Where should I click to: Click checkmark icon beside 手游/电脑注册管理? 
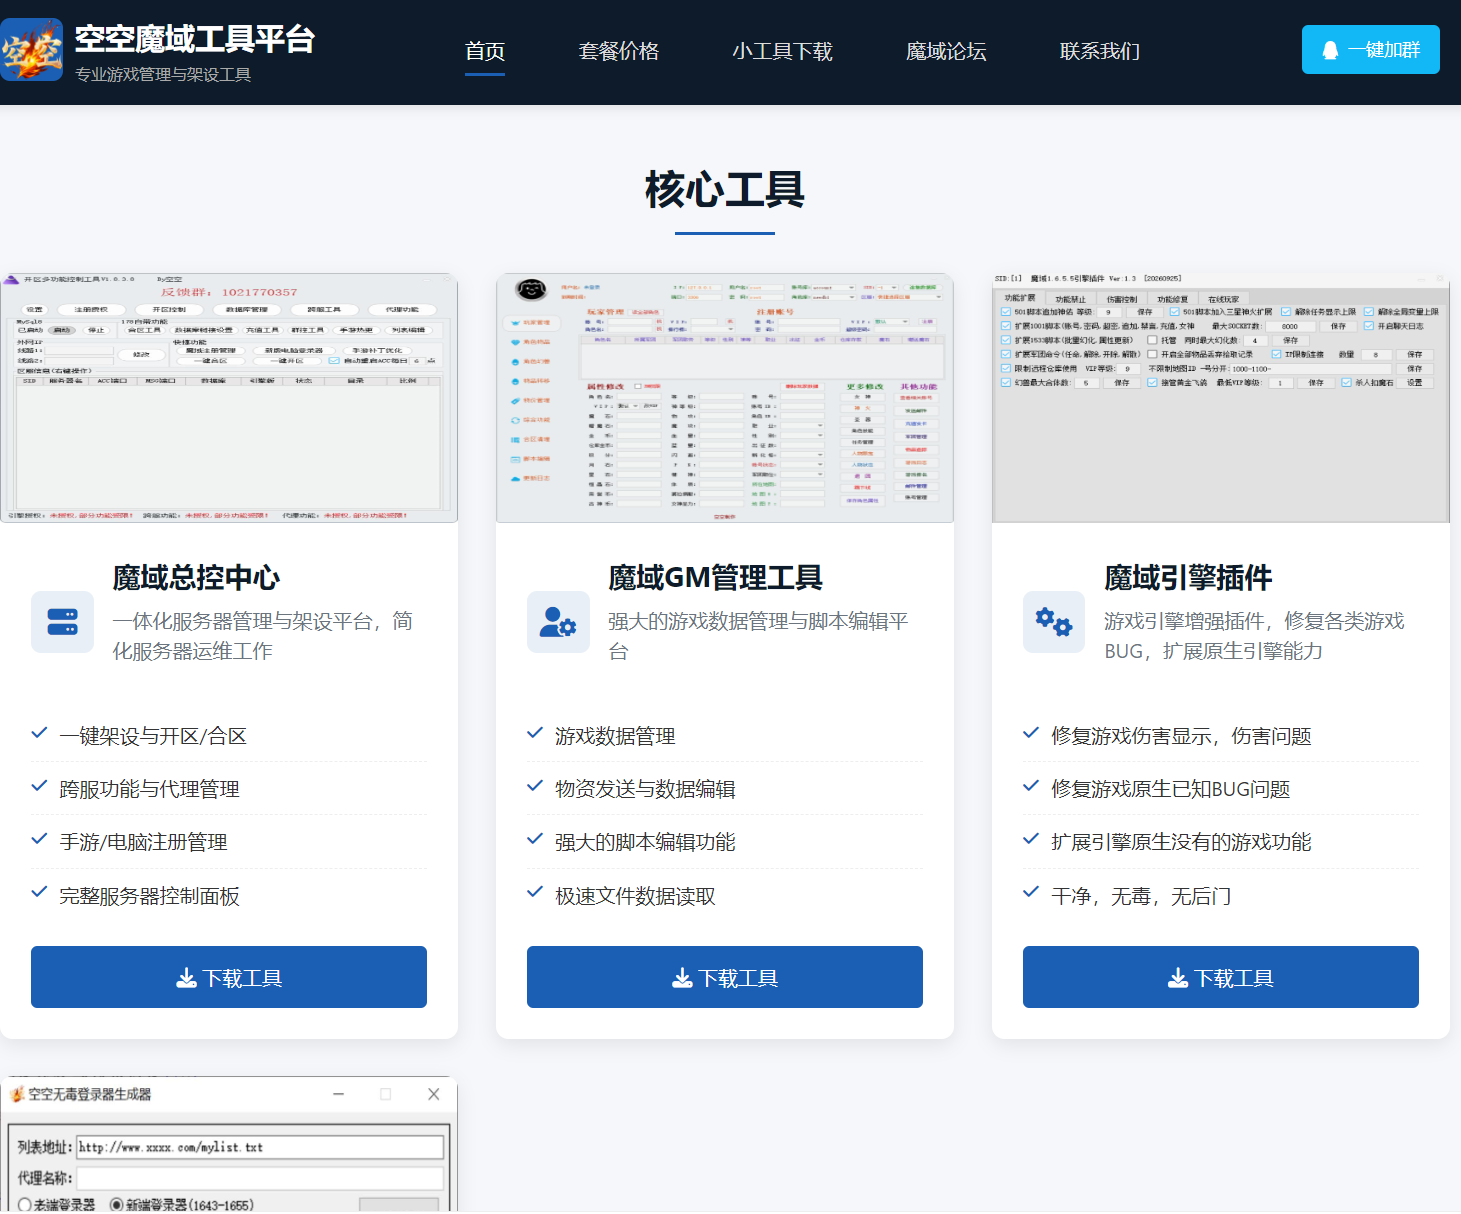coord(39,839)
